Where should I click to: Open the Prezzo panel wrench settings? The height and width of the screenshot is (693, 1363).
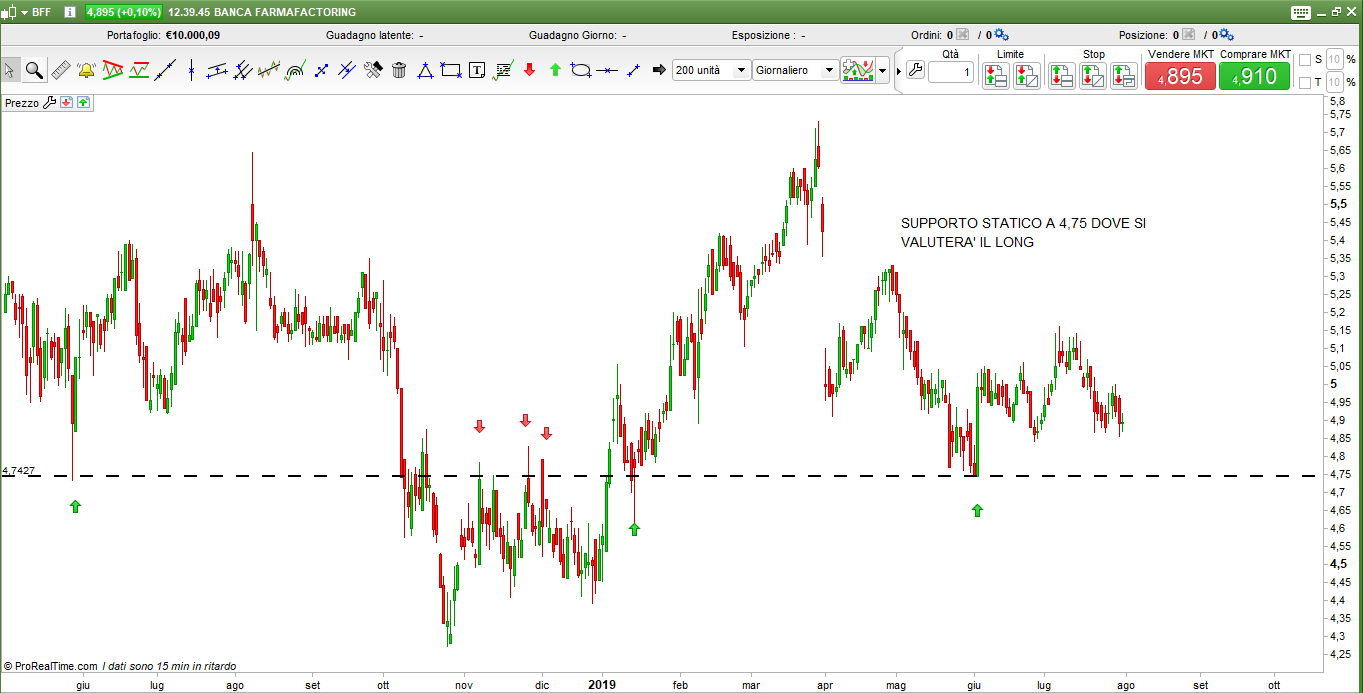click(49, 103)
